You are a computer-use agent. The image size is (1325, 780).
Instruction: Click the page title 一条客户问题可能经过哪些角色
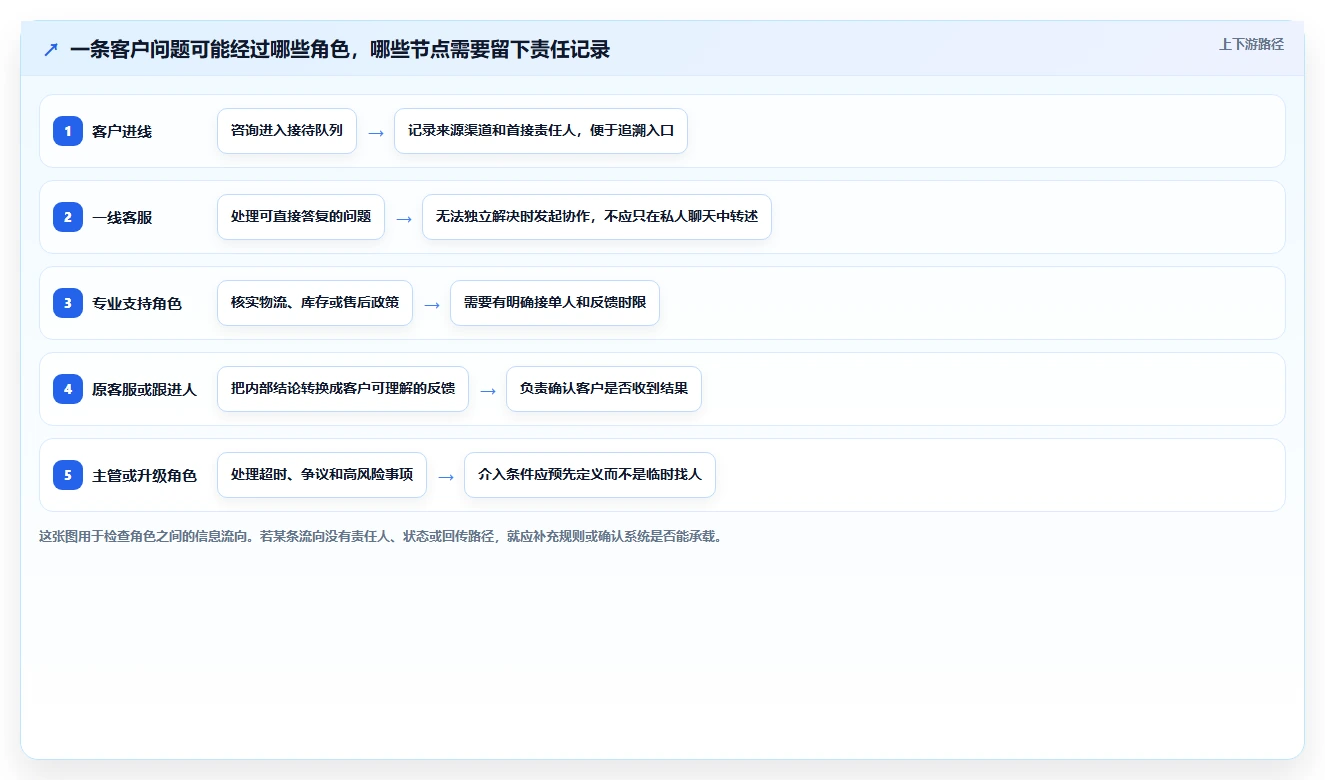[x=340, y=49]
